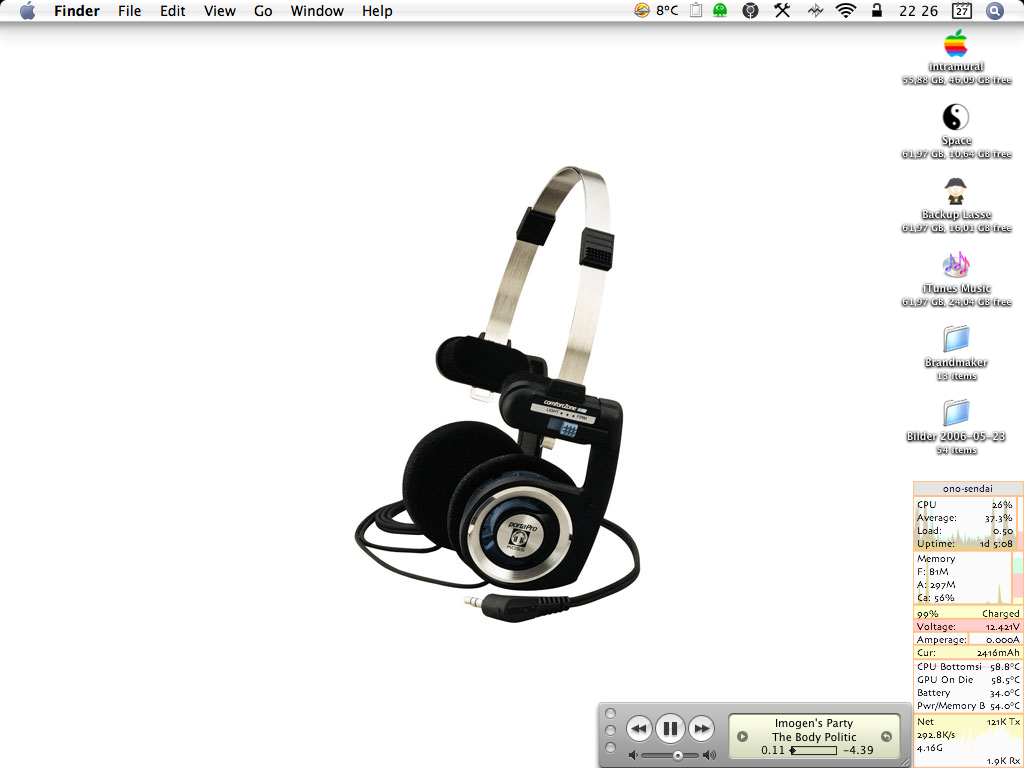Screen dimensions: 1024x768
Task: Open the Help menu
Action: click(377, 11)
